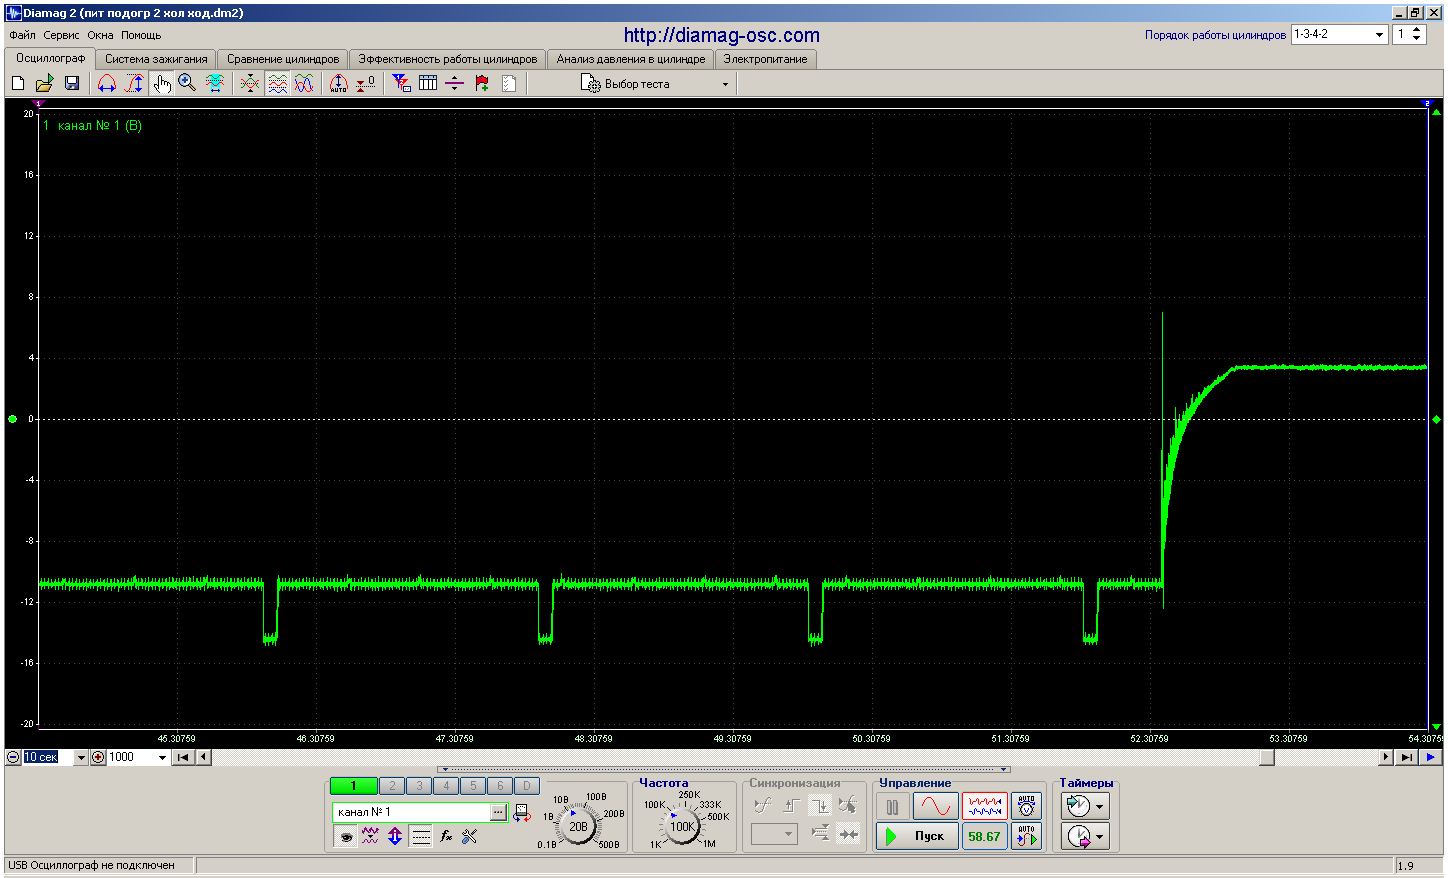This screenshot has width=1448, height=878.
Task: Add a marker with red flag icon
Action: coord(482,84)
